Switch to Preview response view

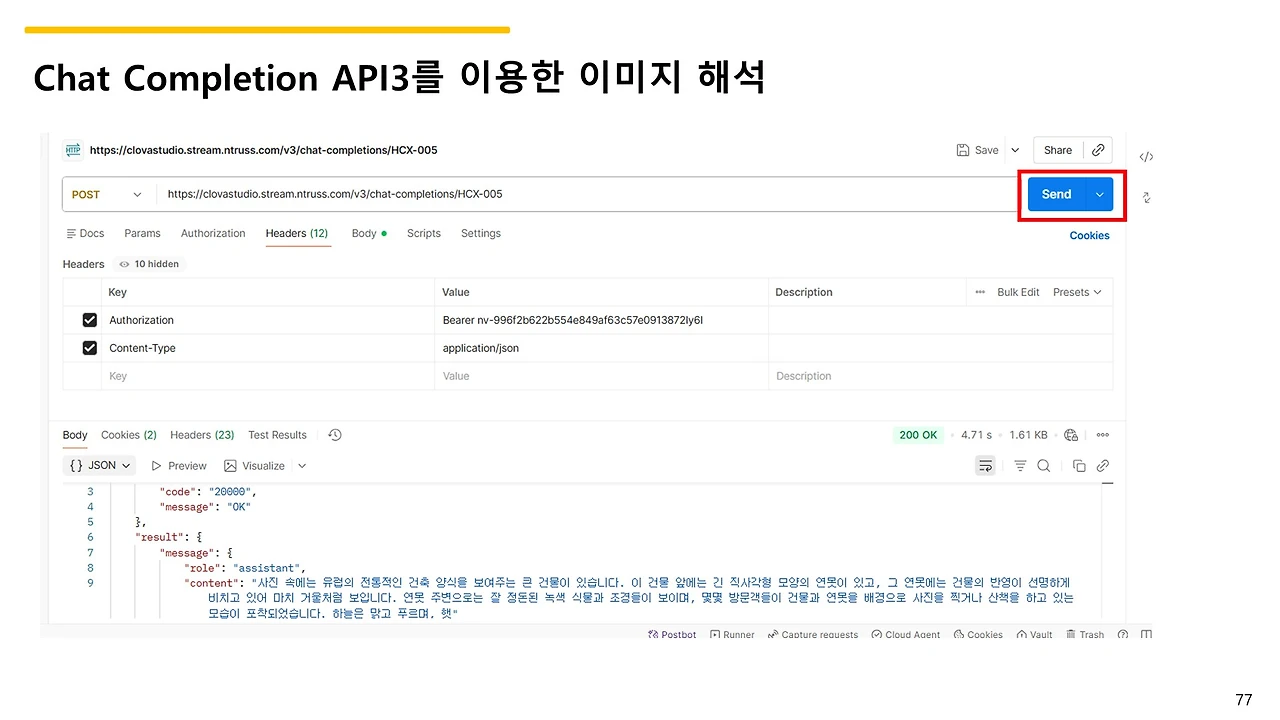click(179, 466)
